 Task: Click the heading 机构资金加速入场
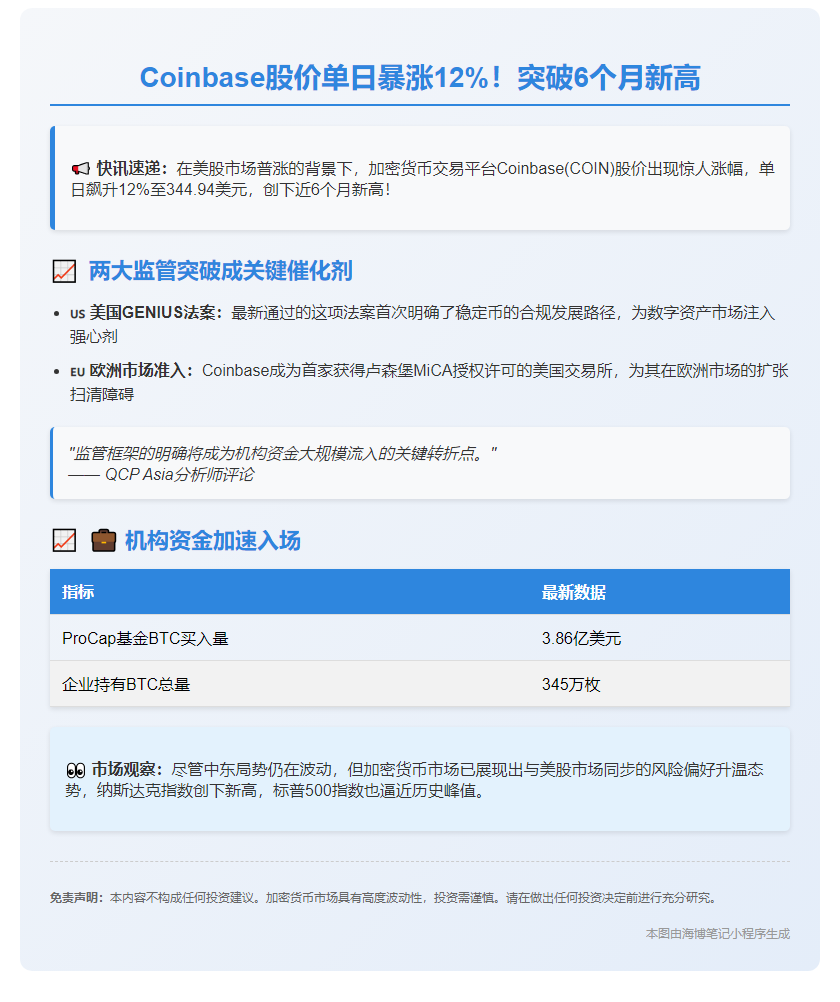click(x=212, y=541)
